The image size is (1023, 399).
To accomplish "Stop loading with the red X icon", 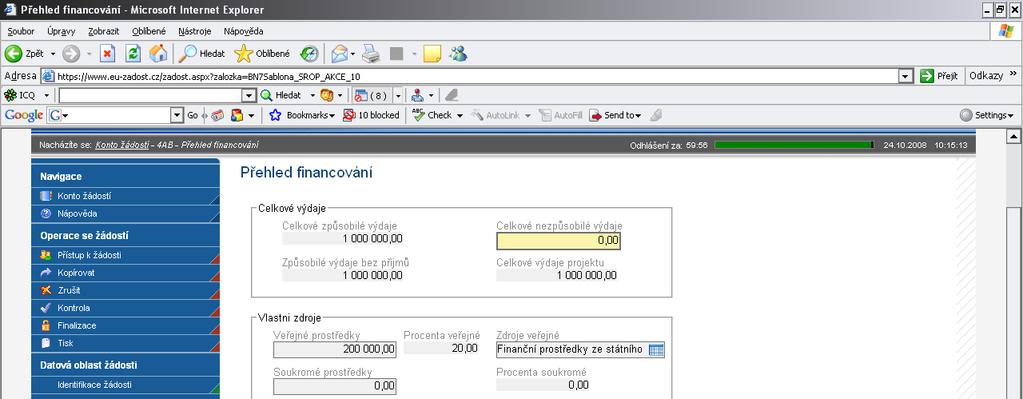I will 108,53.
